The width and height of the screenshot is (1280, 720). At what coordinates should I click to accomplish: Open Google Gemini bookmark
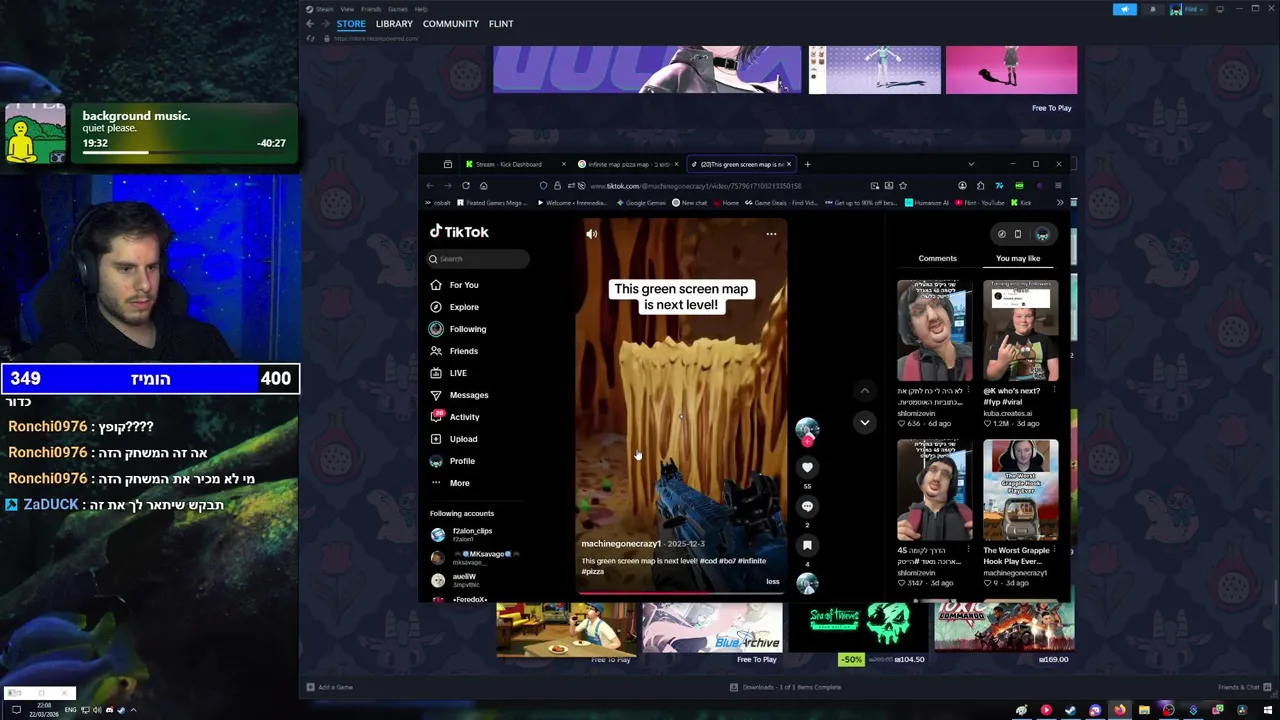[641, 203]
